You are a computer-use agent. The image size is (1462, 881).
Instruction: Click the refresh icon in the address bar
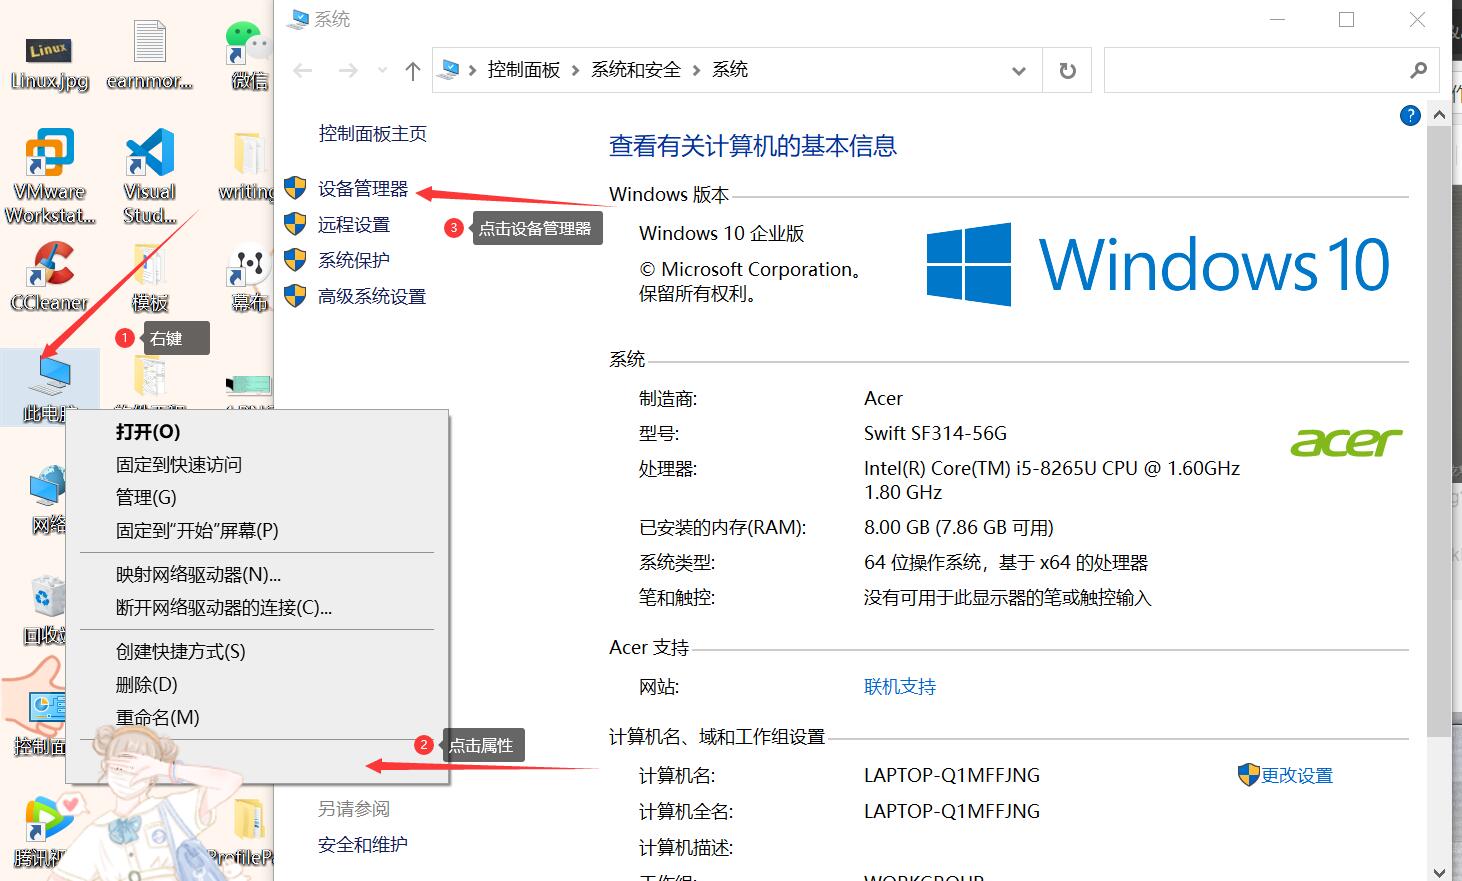click(1066, 69)
